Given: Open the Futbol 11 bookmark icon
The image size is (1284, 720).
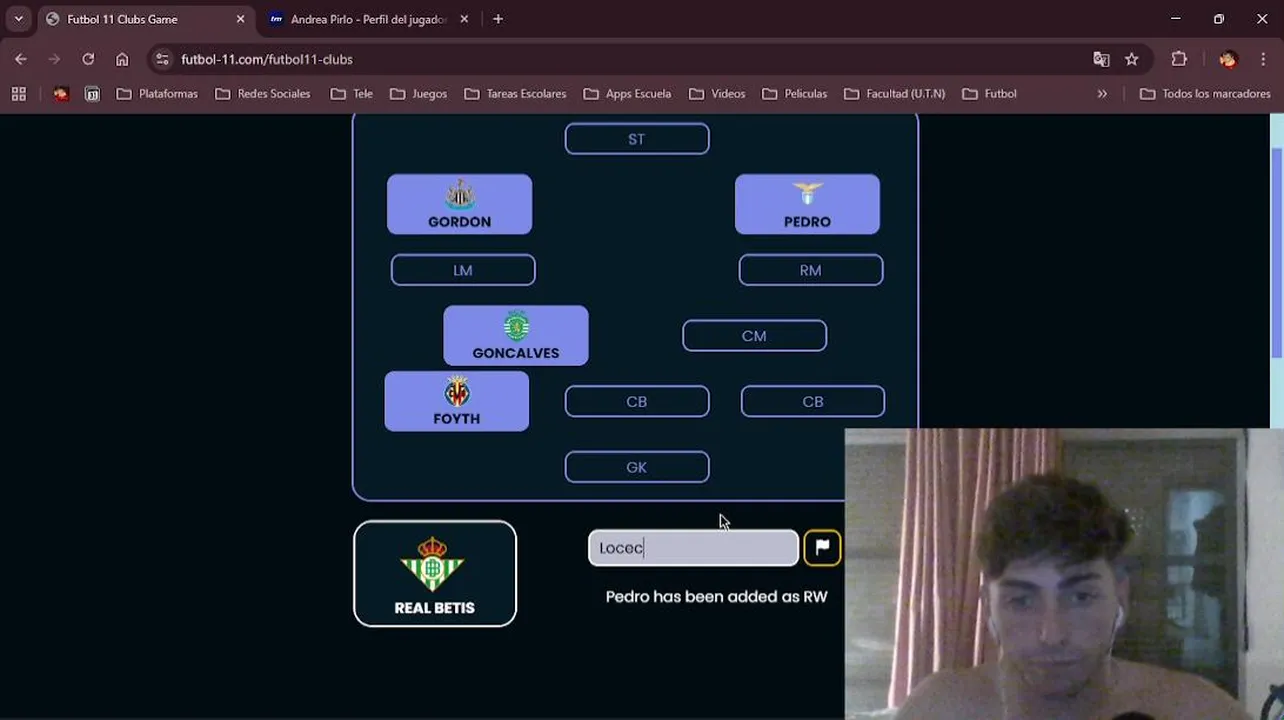Looking at the screenshot, I should pyautogui.click(x=92, y=94).
